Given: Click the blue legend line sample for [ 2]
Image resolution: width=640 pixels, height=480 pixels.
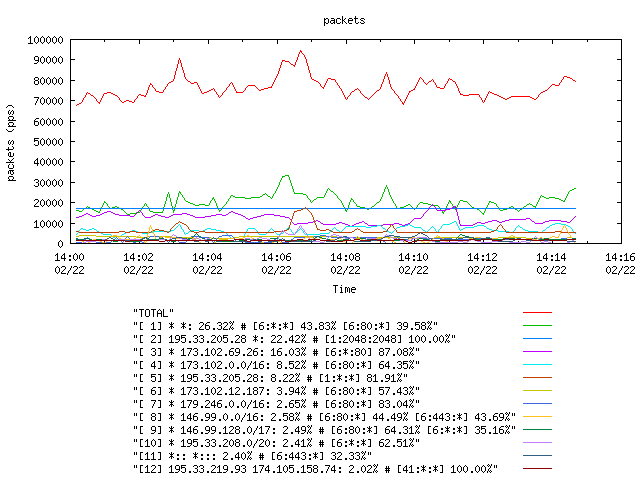Looking at the screenshot, I should pos(537,339).
